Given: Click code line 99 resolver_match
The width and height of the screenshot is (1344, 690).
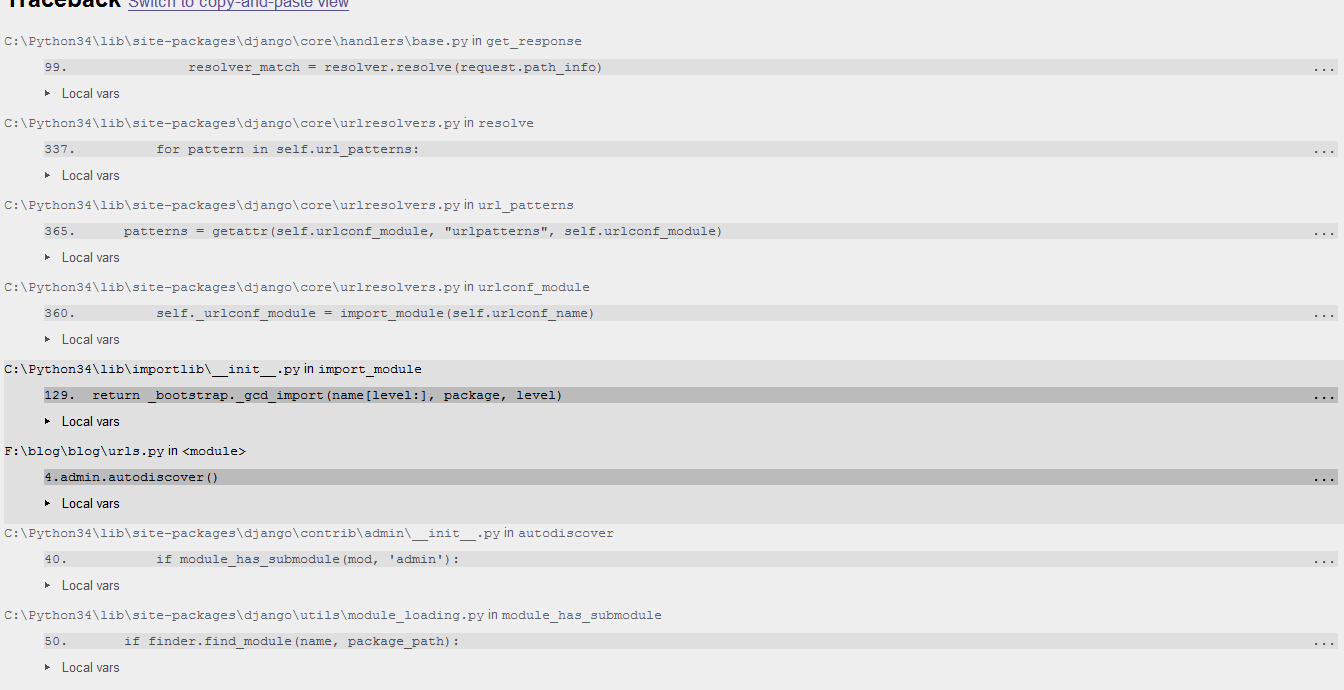Looking at the screenshot, I should click(395, 67).
